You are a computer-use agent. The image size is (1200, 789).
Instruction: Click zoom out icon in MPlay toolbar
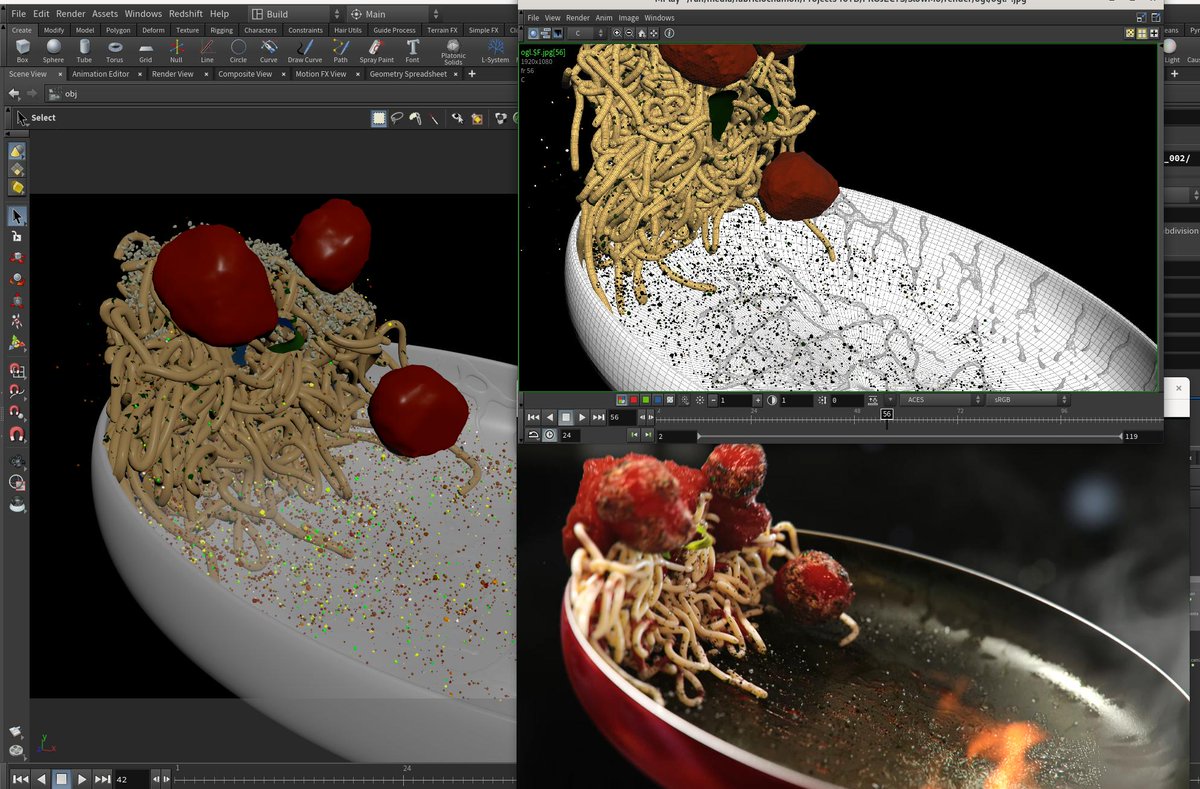(629, 33)
